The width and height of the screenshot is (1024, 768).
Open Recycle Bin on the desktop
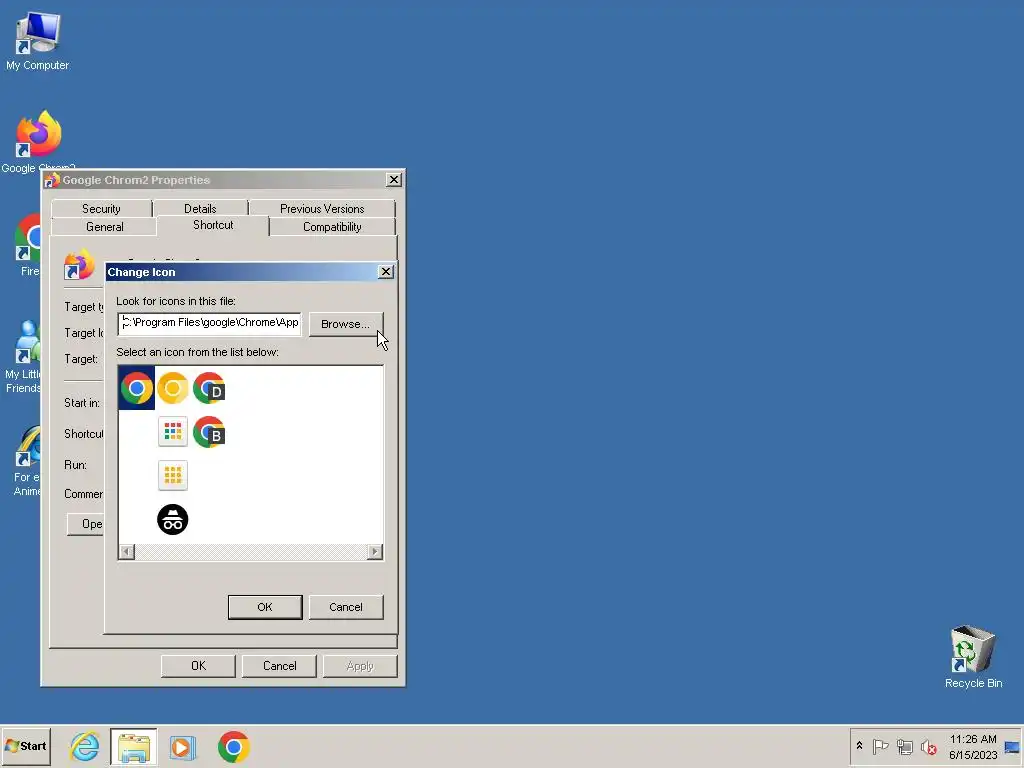(x=973, y=657)
